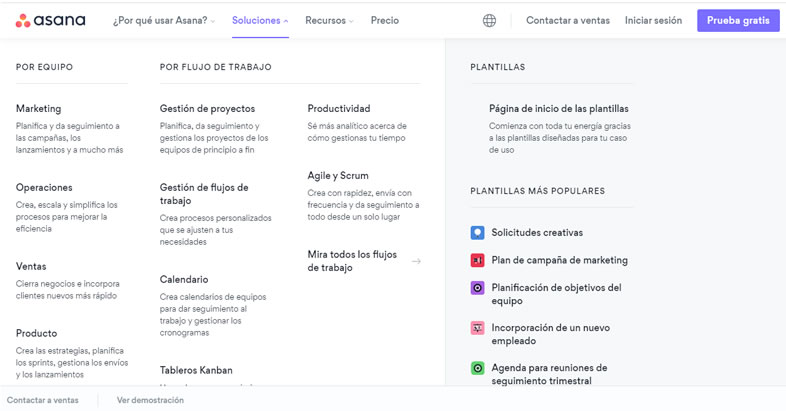Select Plan de campaña de marketing template
The image size is (786, 411).
pyautogui.click(x=559, y=260)
